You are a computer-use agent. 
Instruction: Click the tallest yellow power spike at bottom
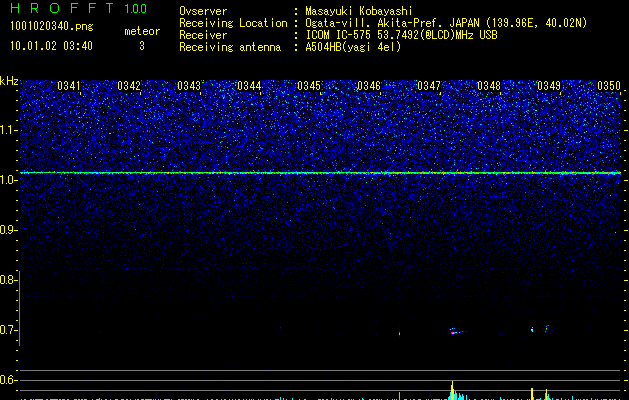[x=452, y=390]
